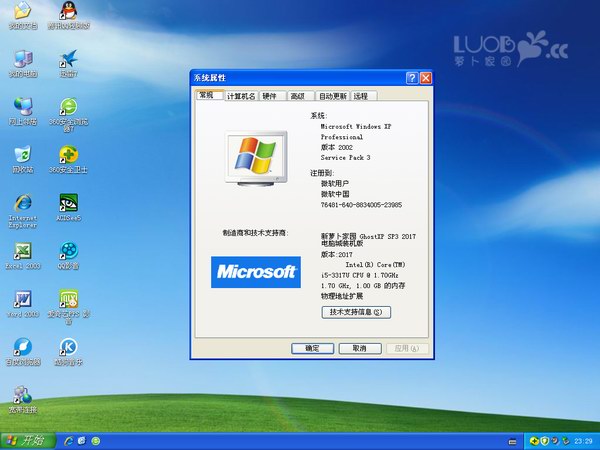Select the 高级 tab

click(x=297, y=96)
